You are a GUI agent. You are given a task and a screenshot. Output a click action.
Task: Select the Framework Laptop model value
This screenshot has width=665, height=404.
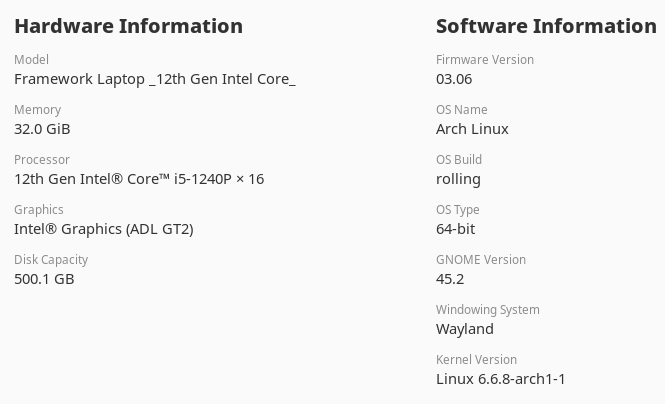pyautogui.click(x=154, y=79)
